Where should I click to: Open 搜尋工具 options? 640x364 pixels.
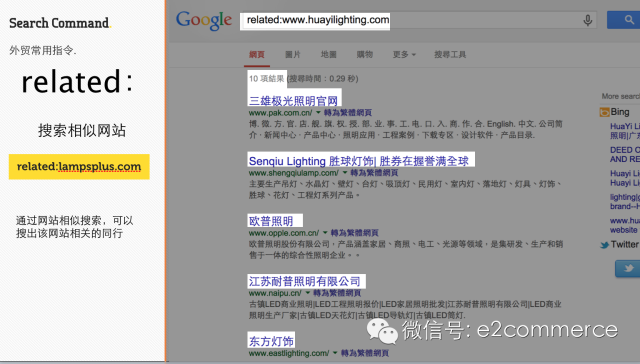click(x=450, y=54)
